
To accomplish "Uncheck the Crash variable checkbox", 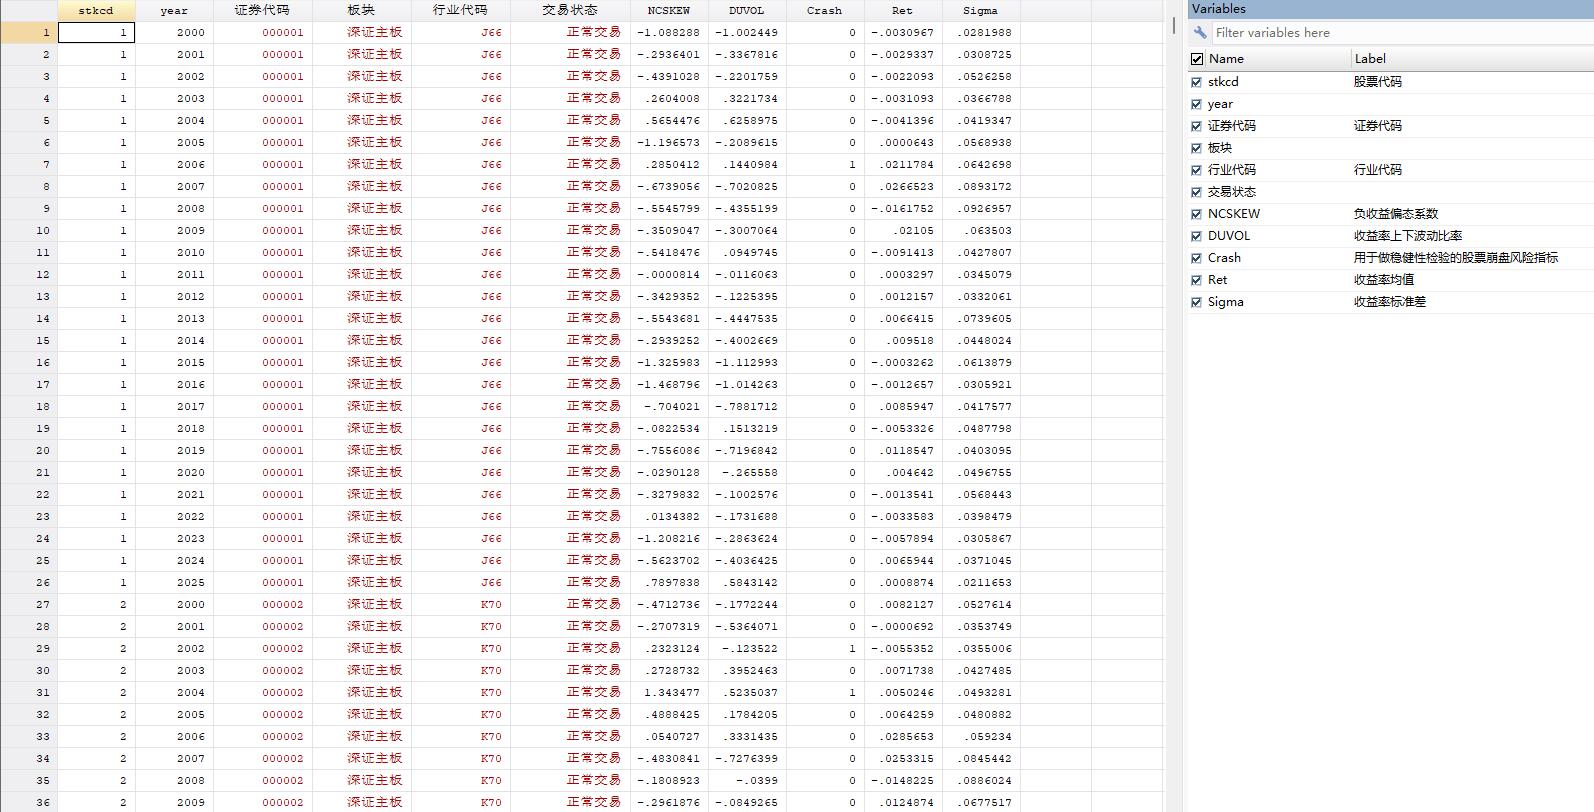I will click(x=1197, y=258).
